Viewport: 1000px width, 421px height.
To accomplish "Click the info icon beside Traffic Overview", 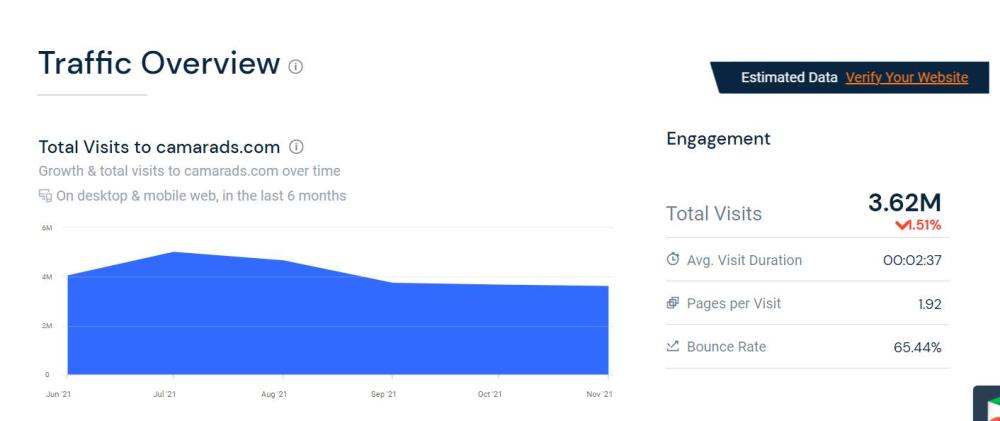I will (x=295, y=66).
